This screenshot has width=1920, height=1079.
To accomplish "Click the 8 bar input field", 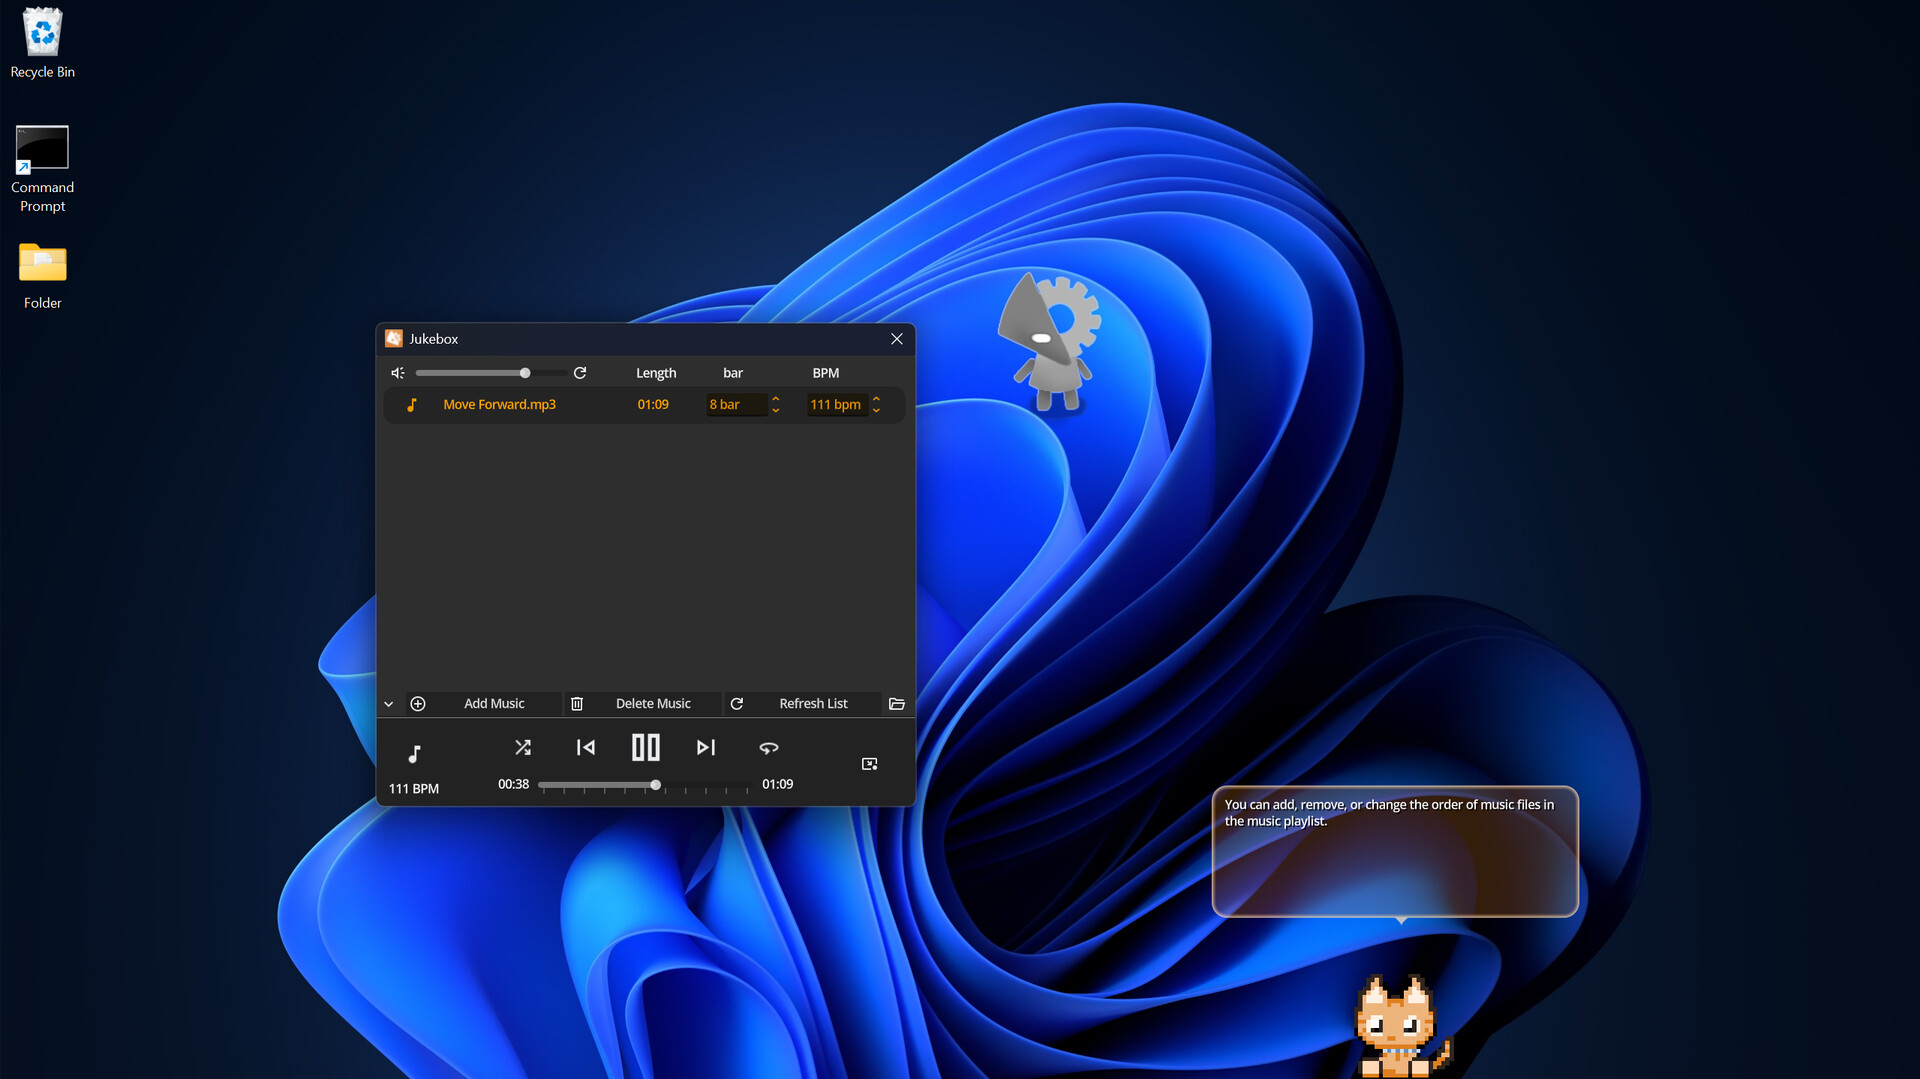I will click(737, 405).
